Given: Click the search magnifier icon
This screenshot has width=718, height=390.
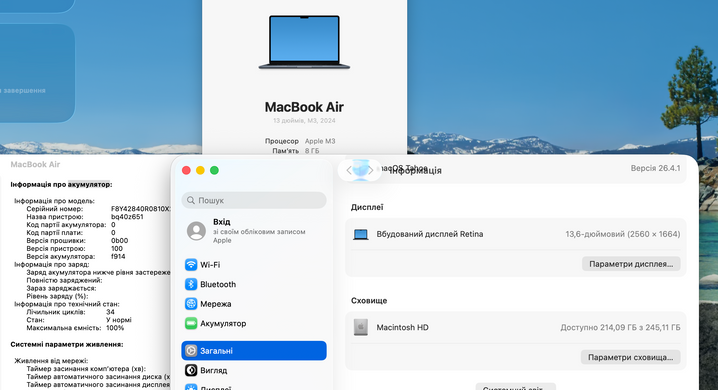Looking at the screenshot, I should (191, 200).
